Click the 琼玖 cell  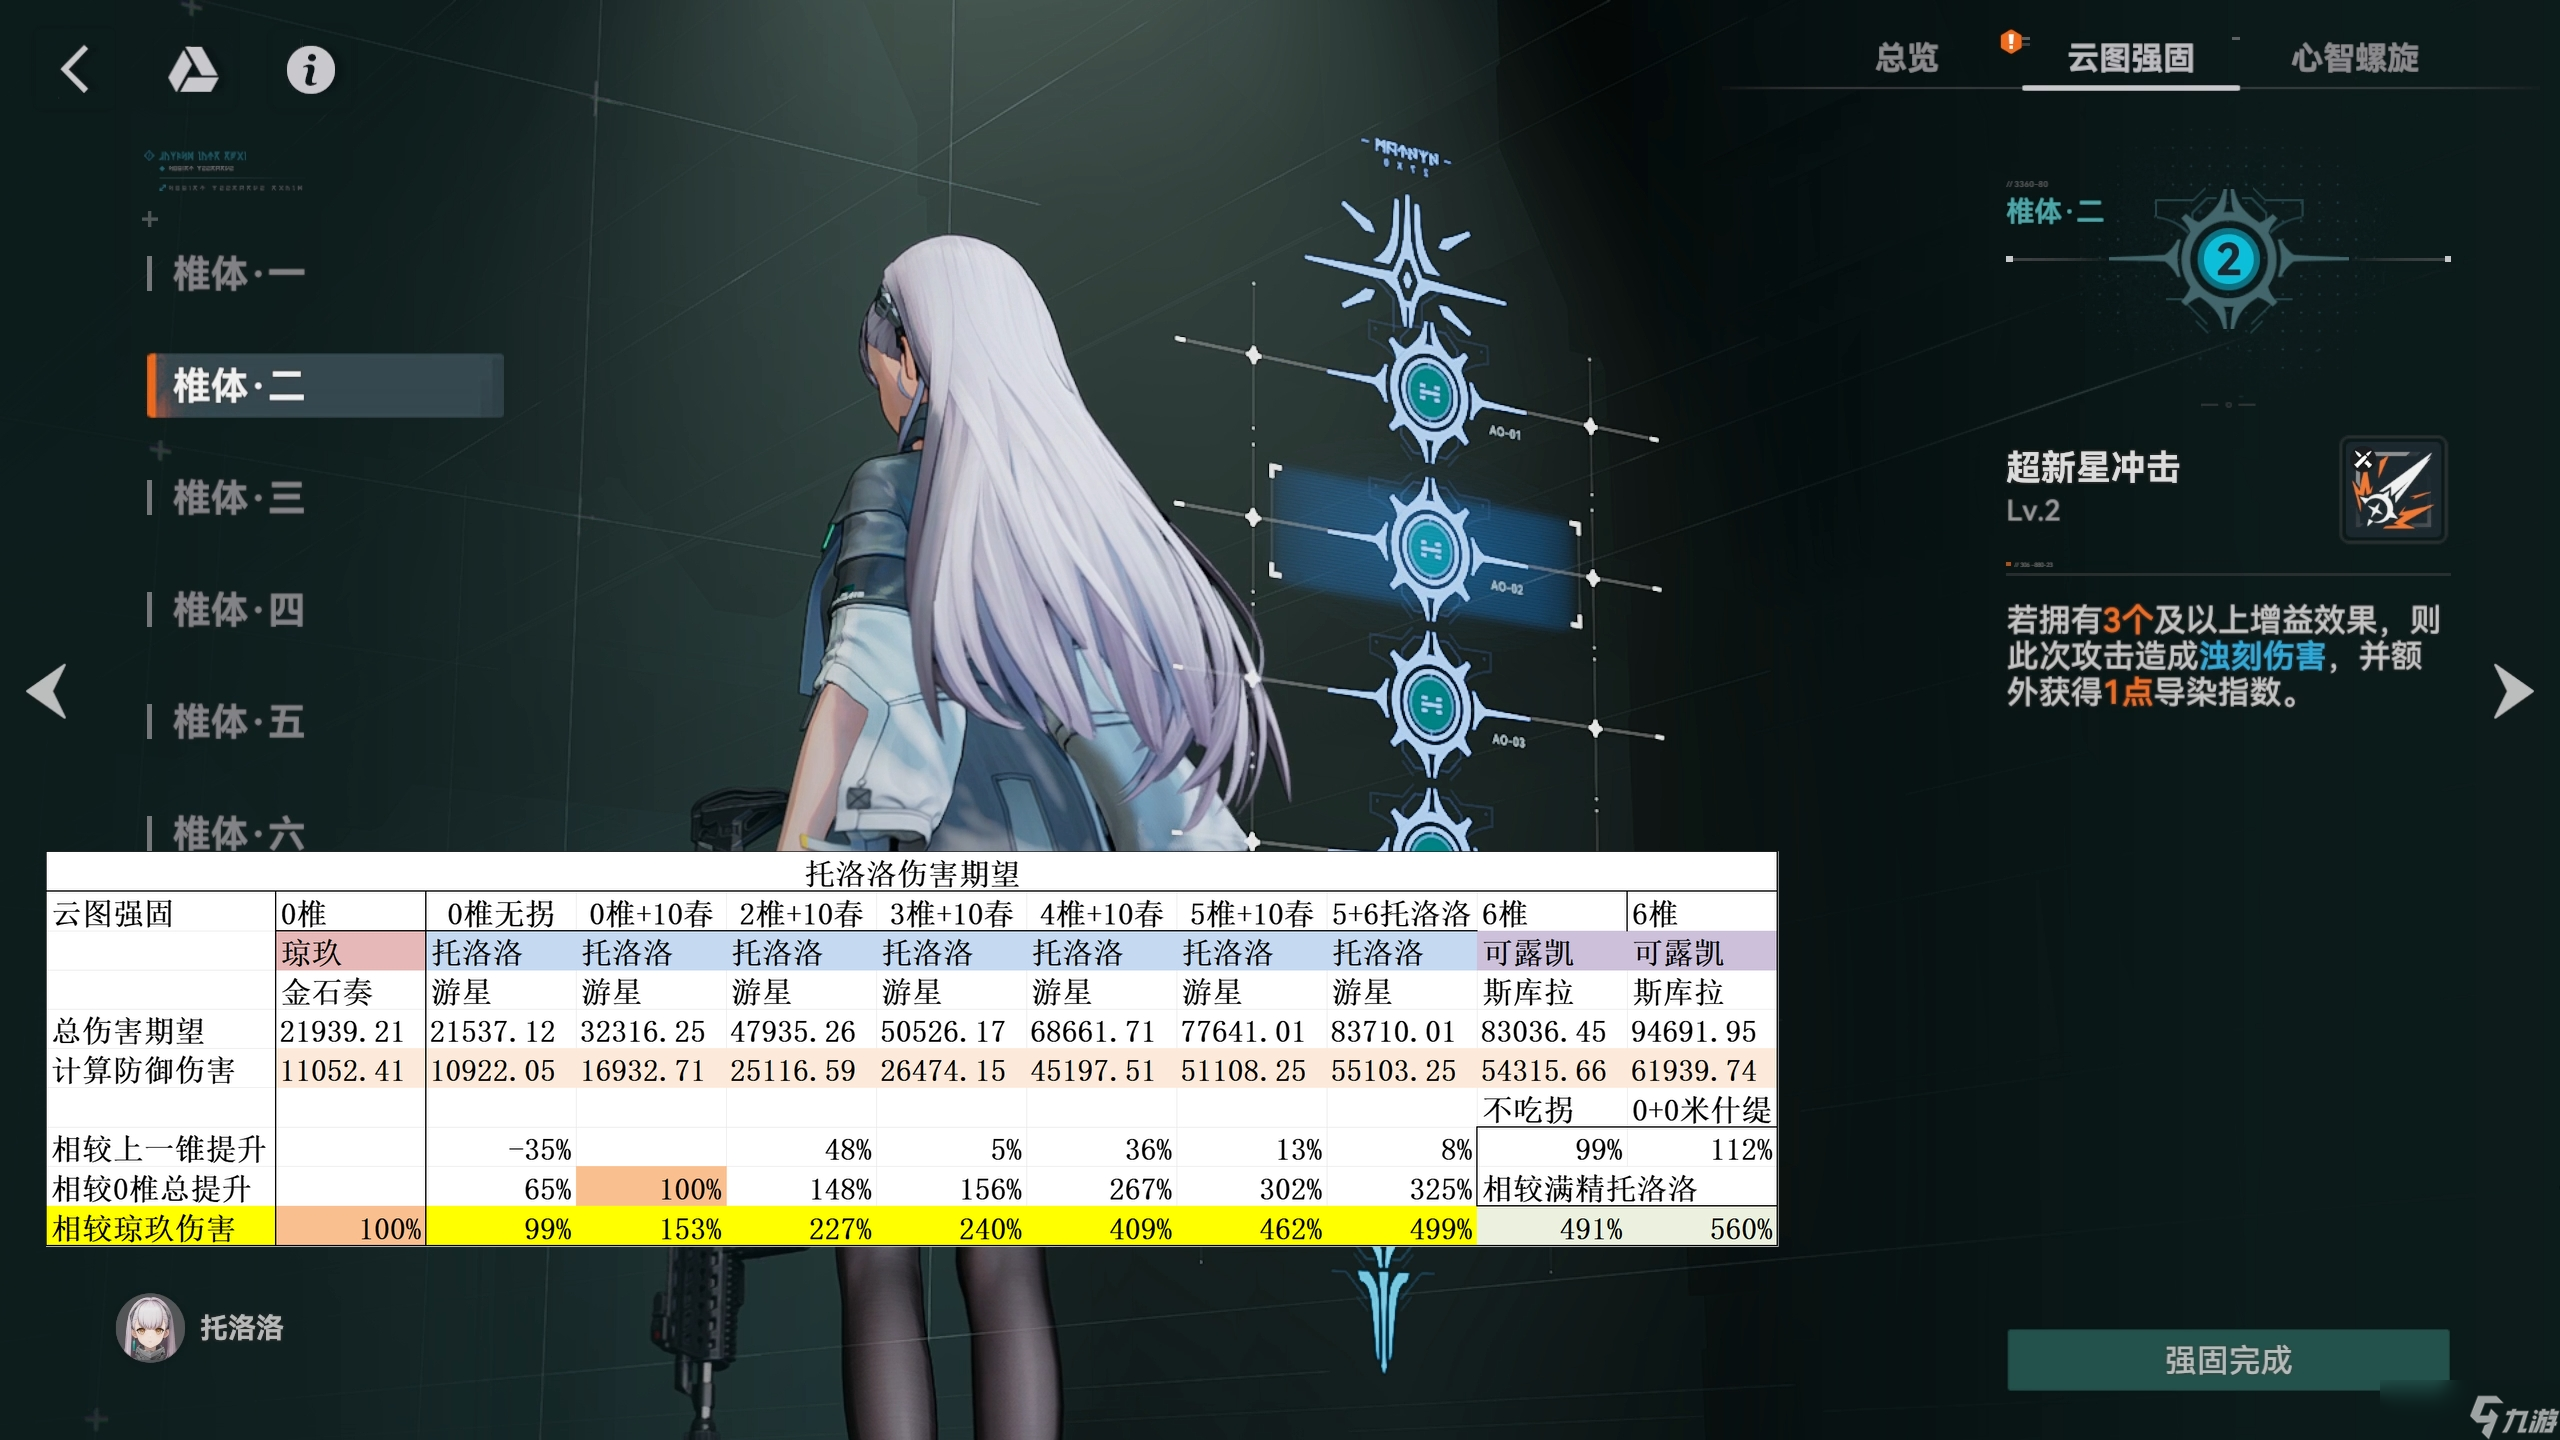click(350, 951)
